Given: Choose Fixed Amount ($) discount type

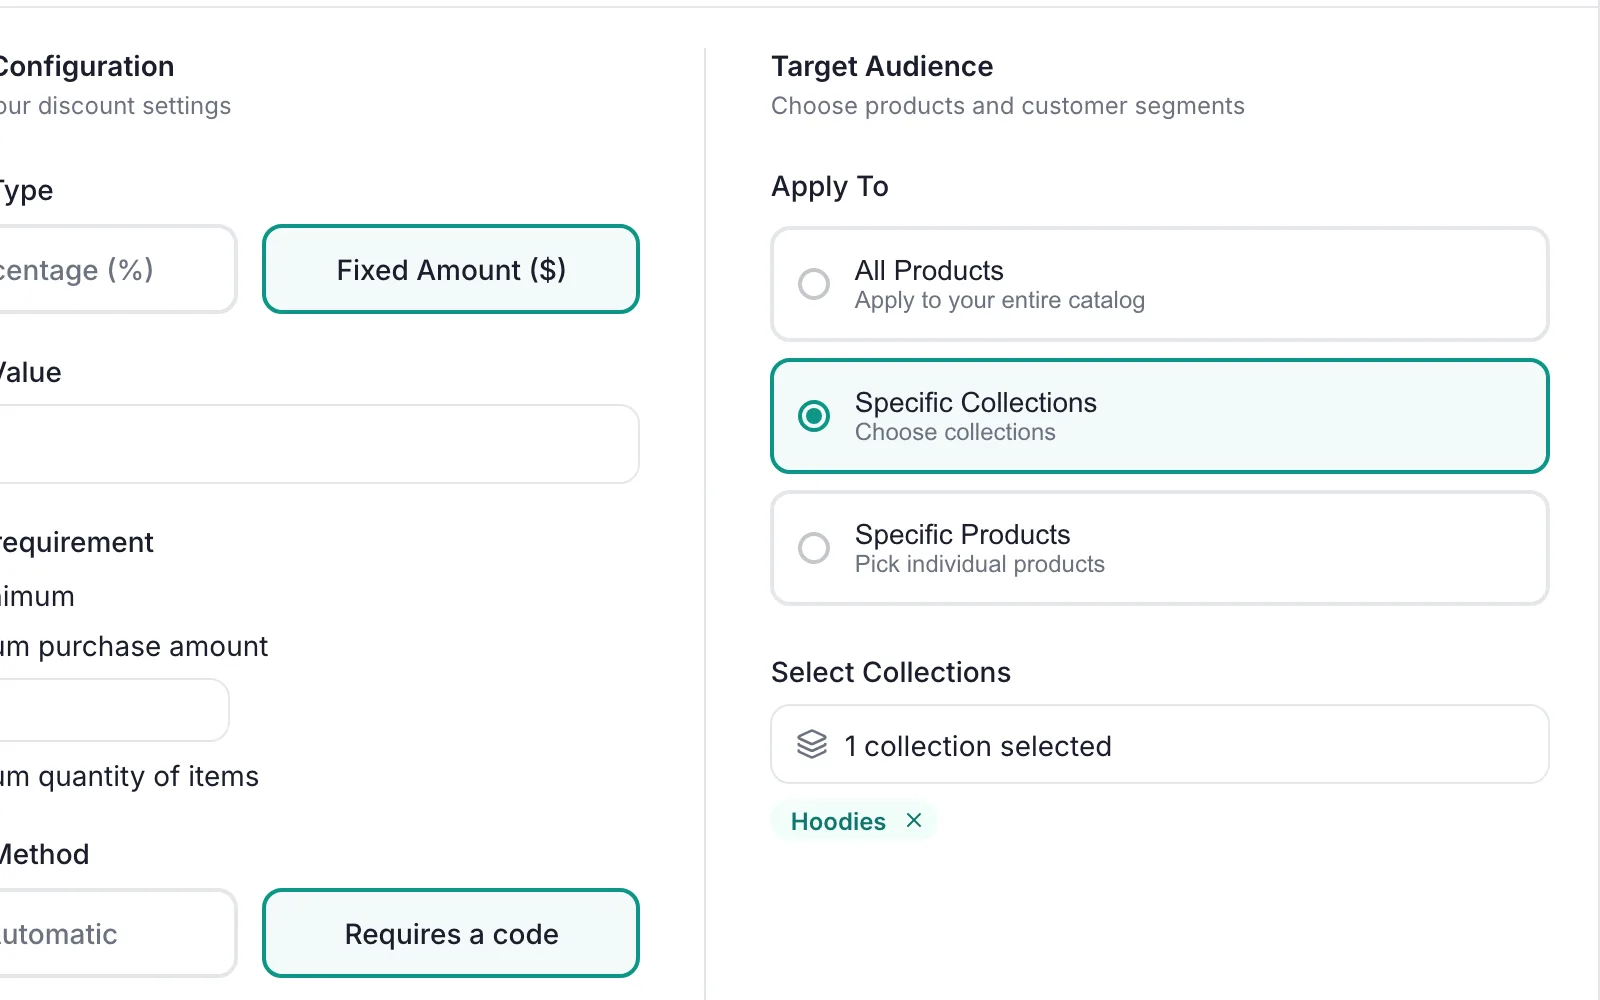Looking at the screenshot, I should coord(451,269).
